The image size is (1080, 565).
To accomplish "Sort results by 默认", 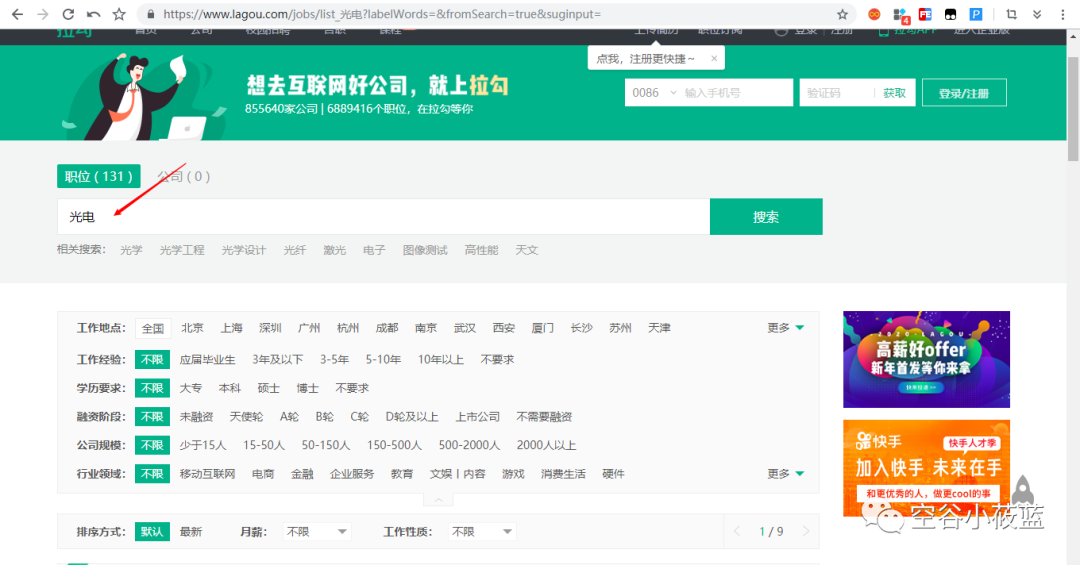I will click(152, 532).
